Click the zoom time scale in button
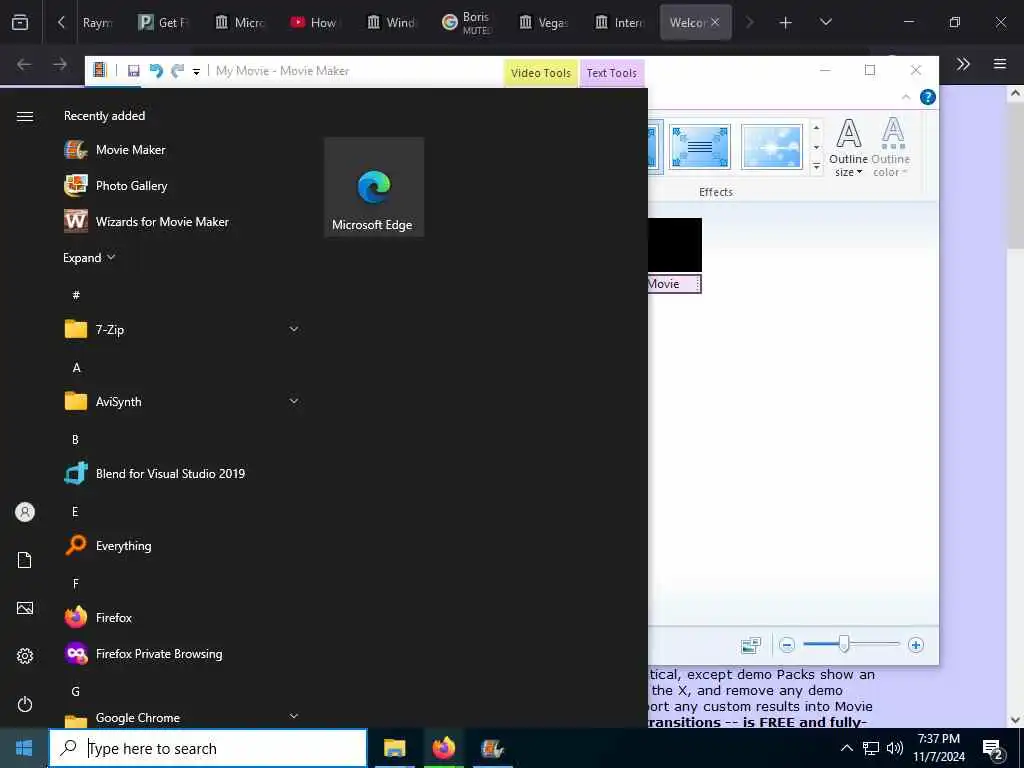This screenshot has width=1024, height=768. point(916,645)
